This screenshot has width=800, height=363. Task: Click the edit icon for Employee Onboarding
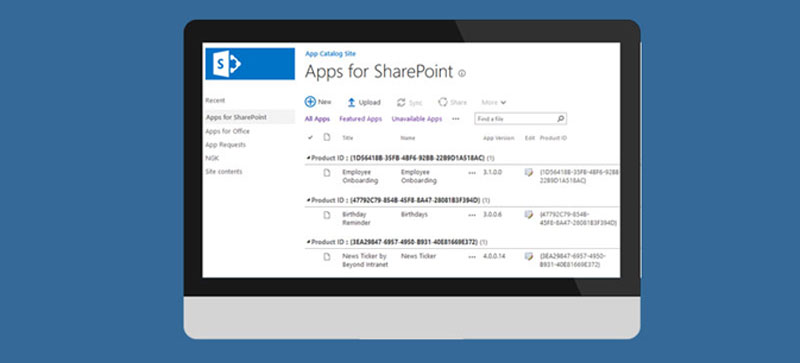[529, 173]
